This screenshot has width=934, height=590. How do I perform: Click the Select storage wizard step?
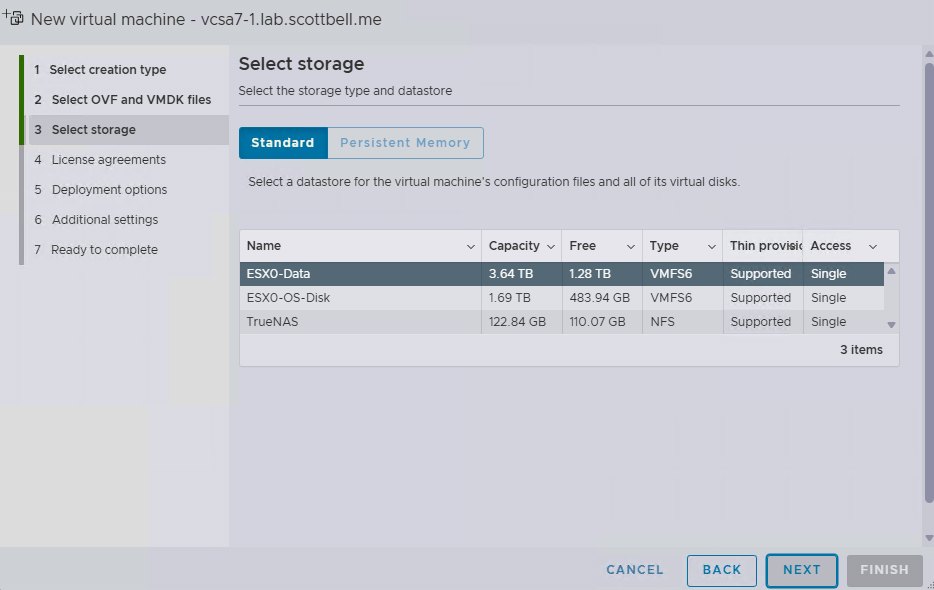click(94, 130)
